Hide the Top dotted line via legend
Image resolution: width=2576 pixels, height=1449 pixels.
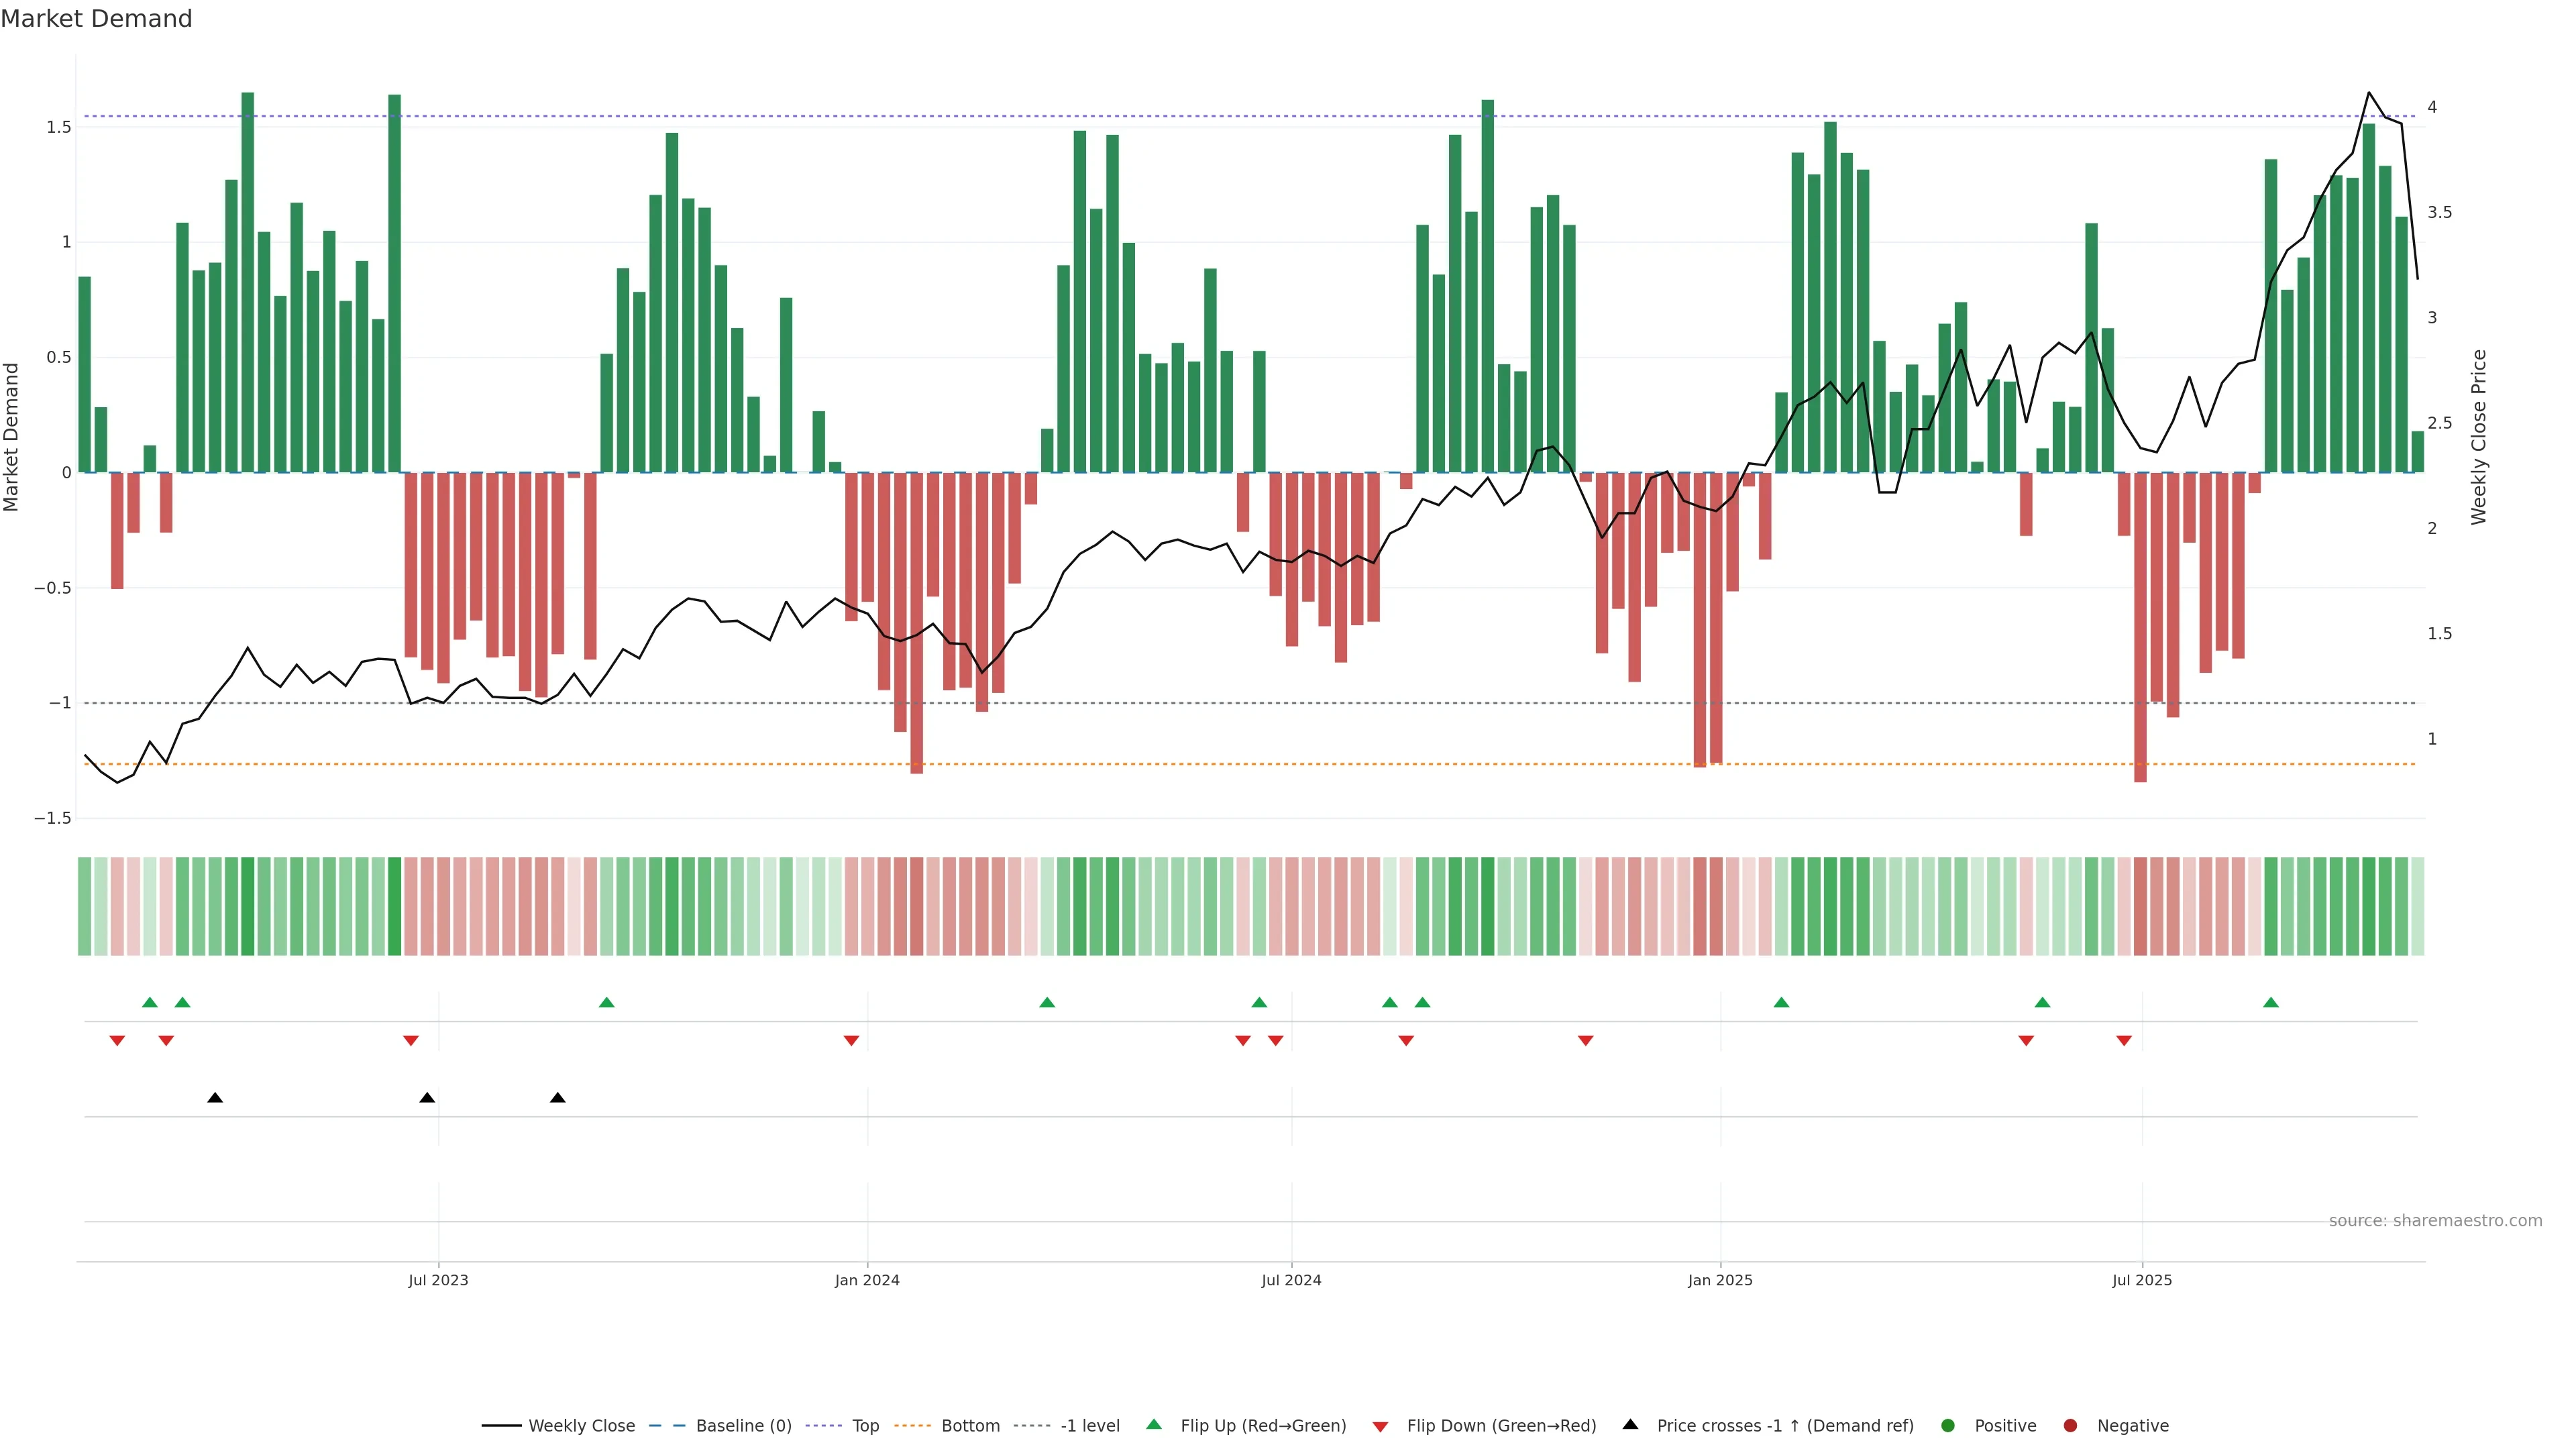pos(865,1425)
